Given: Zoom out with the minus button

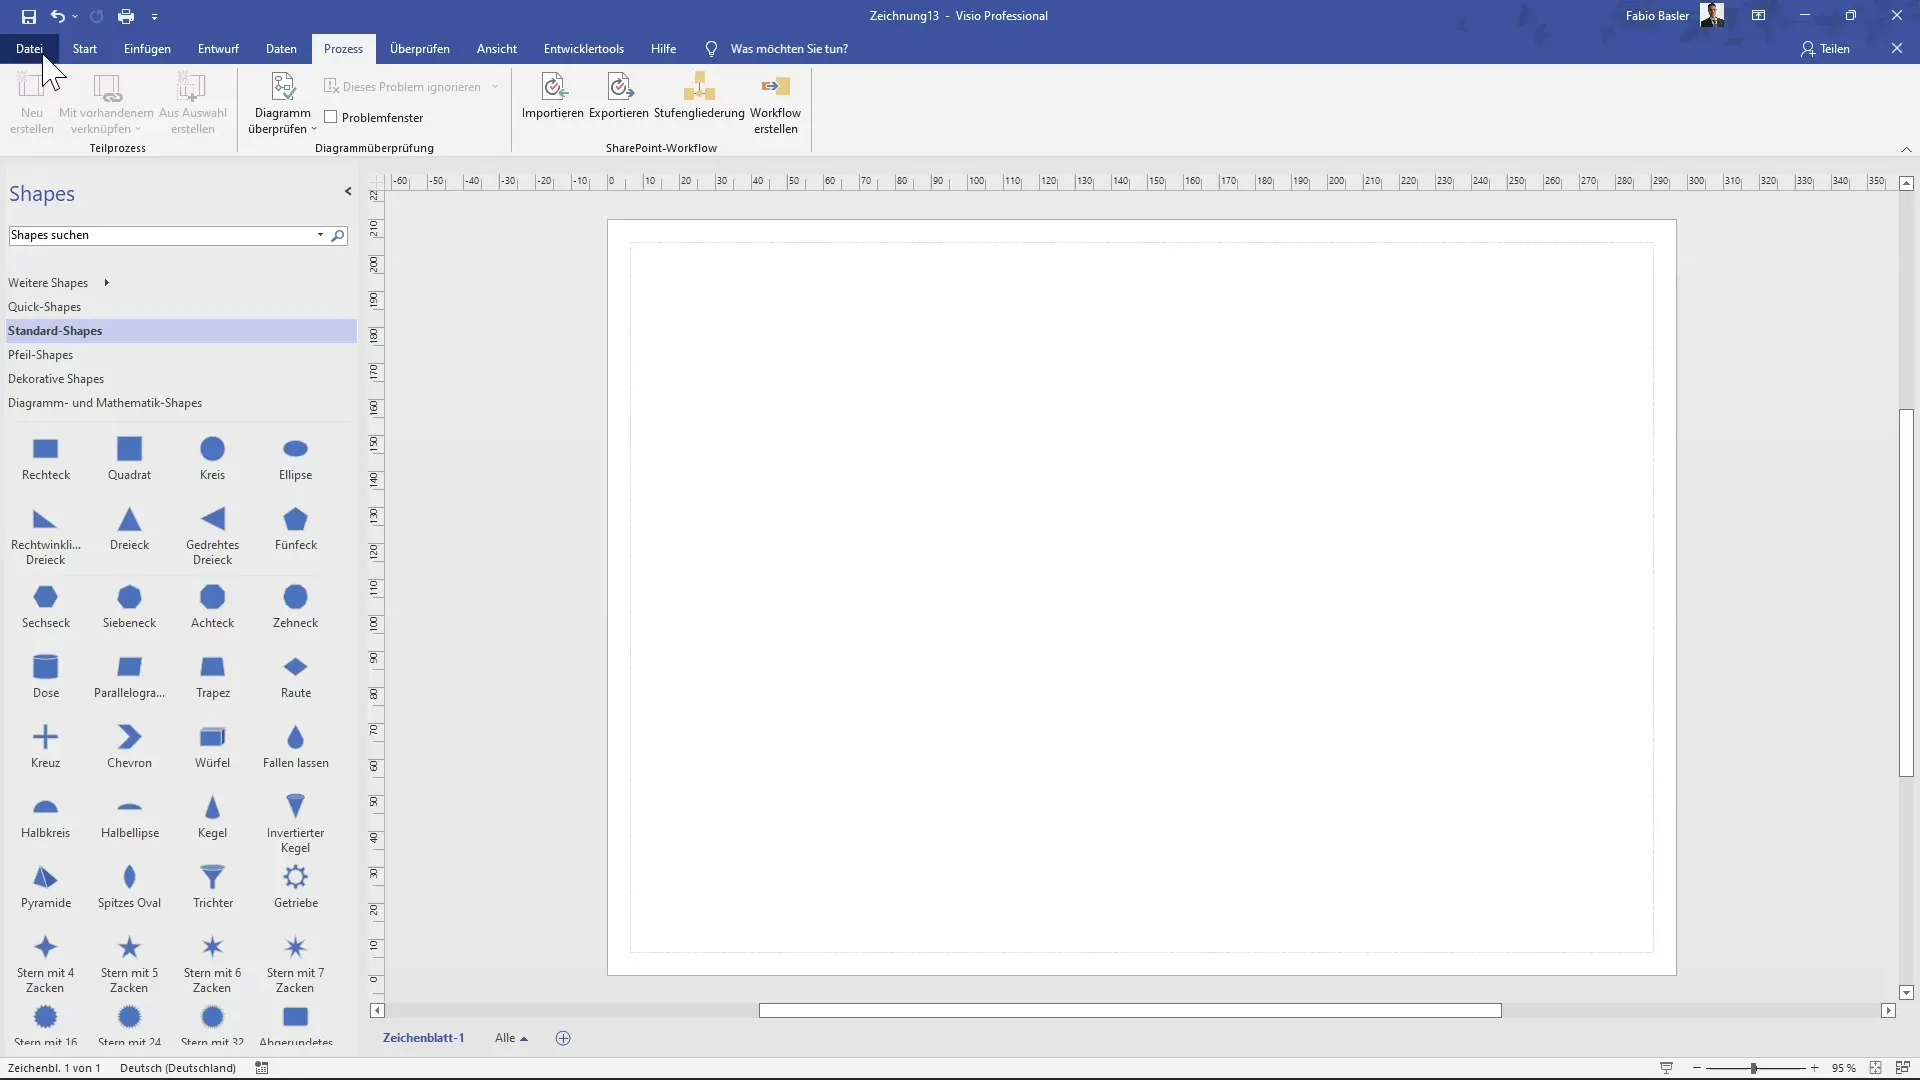Looking at the screenshot, I should tap(1697, 1069).
